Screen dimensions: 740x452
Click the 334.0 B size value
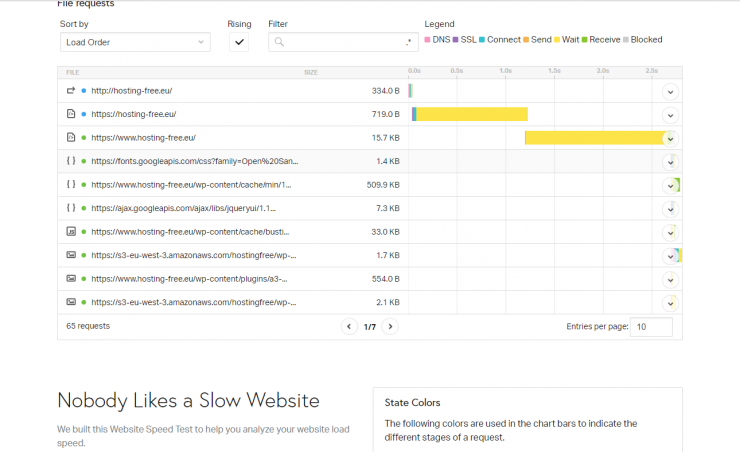point(386,91)
